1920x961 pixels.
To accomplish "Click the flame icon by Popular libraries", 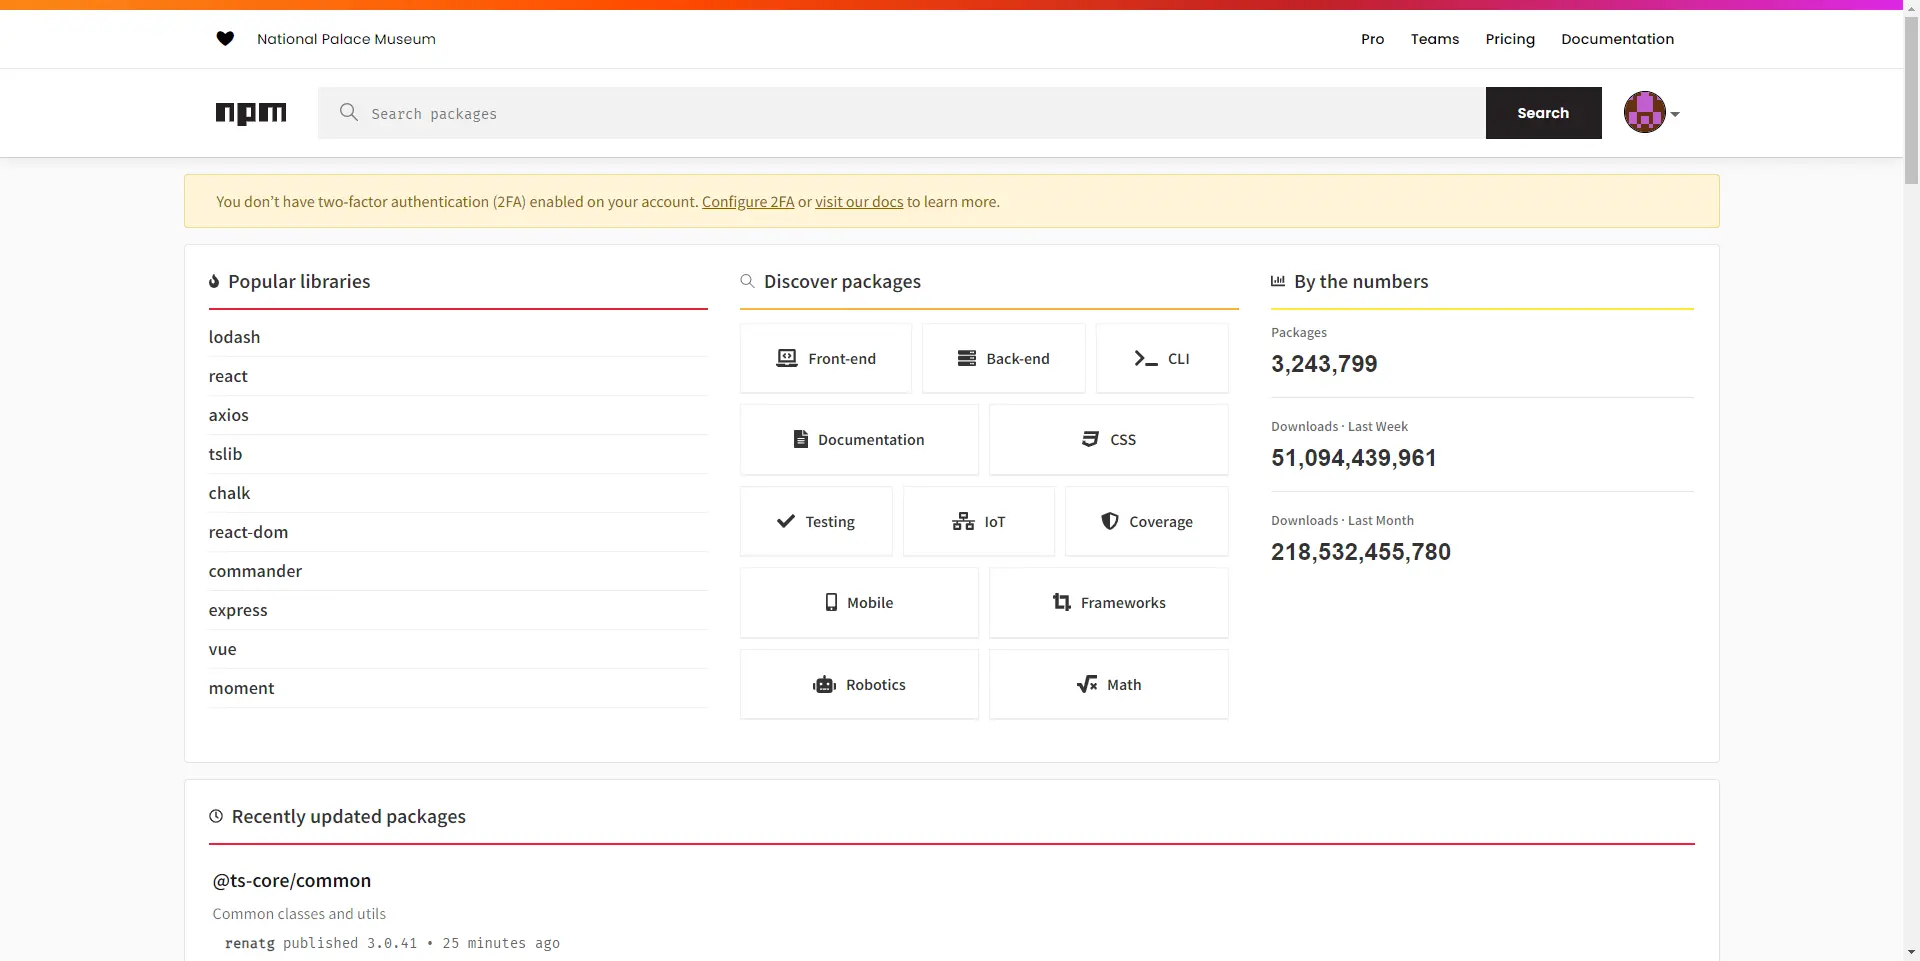I will [214, 282].
